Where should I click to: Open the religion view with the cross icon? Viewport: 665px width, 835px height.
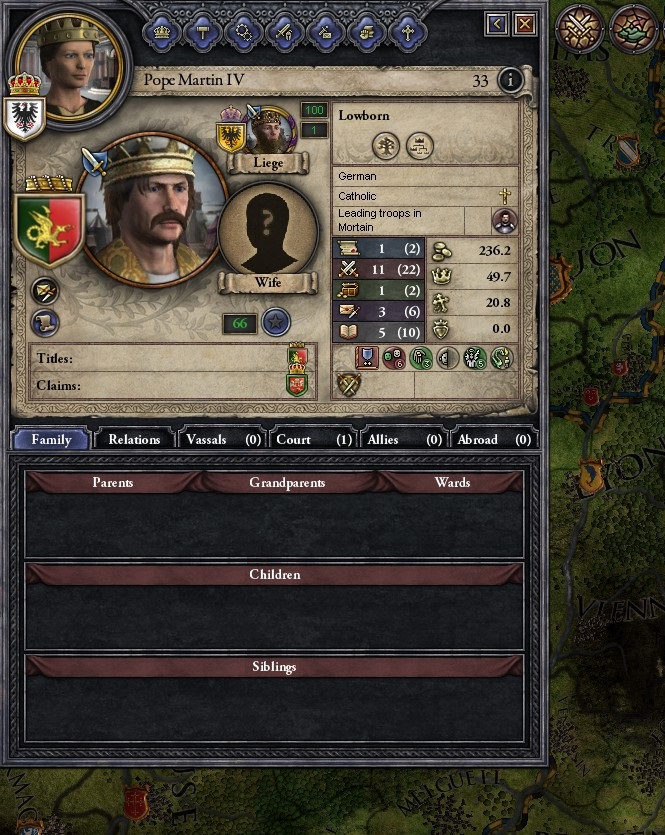point(408,32)
